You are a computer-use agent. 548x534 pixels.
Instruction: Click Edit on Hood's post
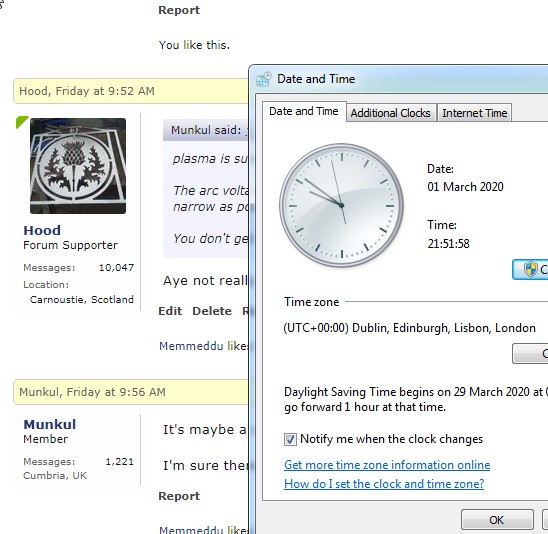pyautogui.click(x=170, y=311)
